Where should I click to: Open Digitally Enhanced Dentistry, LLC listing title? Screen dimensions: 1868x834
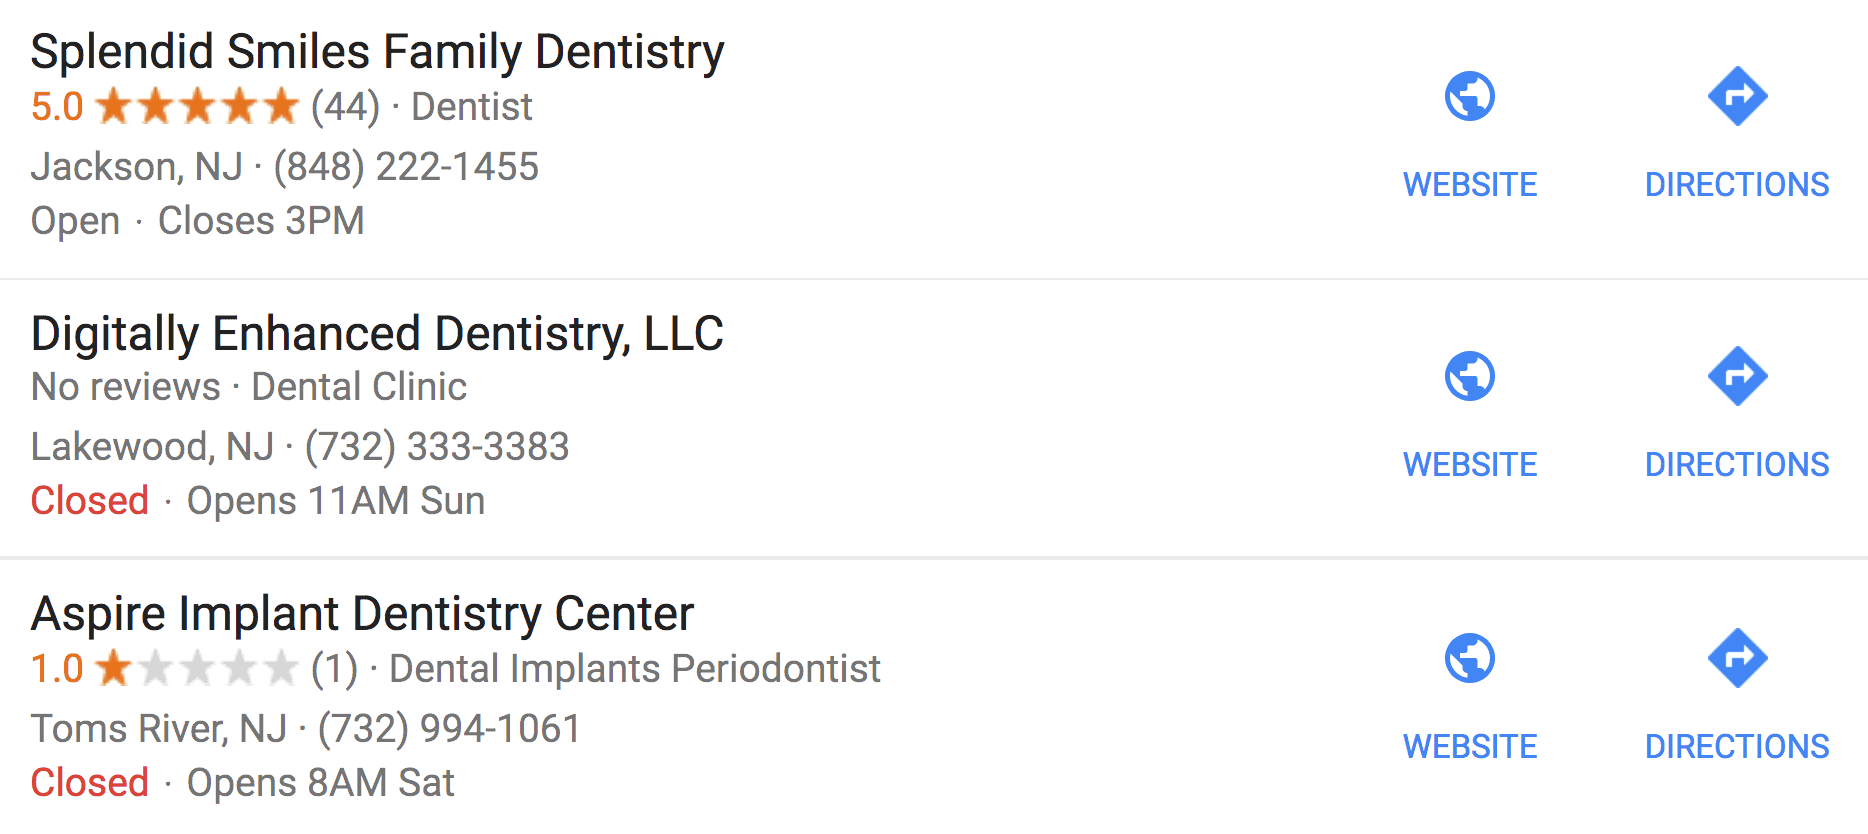coord(377,334)
